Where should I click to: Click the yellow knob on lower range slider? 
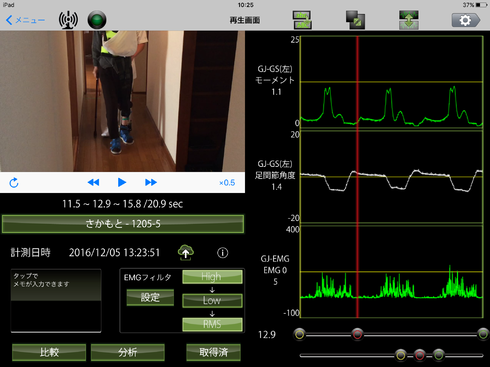401,355
